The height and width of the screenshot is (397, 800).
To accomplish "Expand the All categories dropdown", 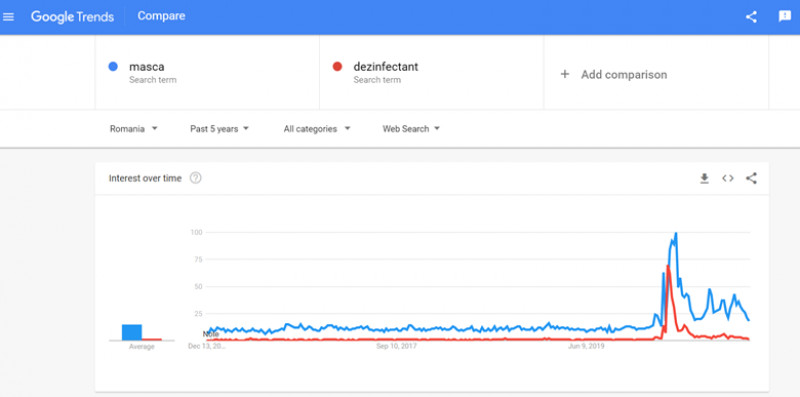I will pos(317,129).
